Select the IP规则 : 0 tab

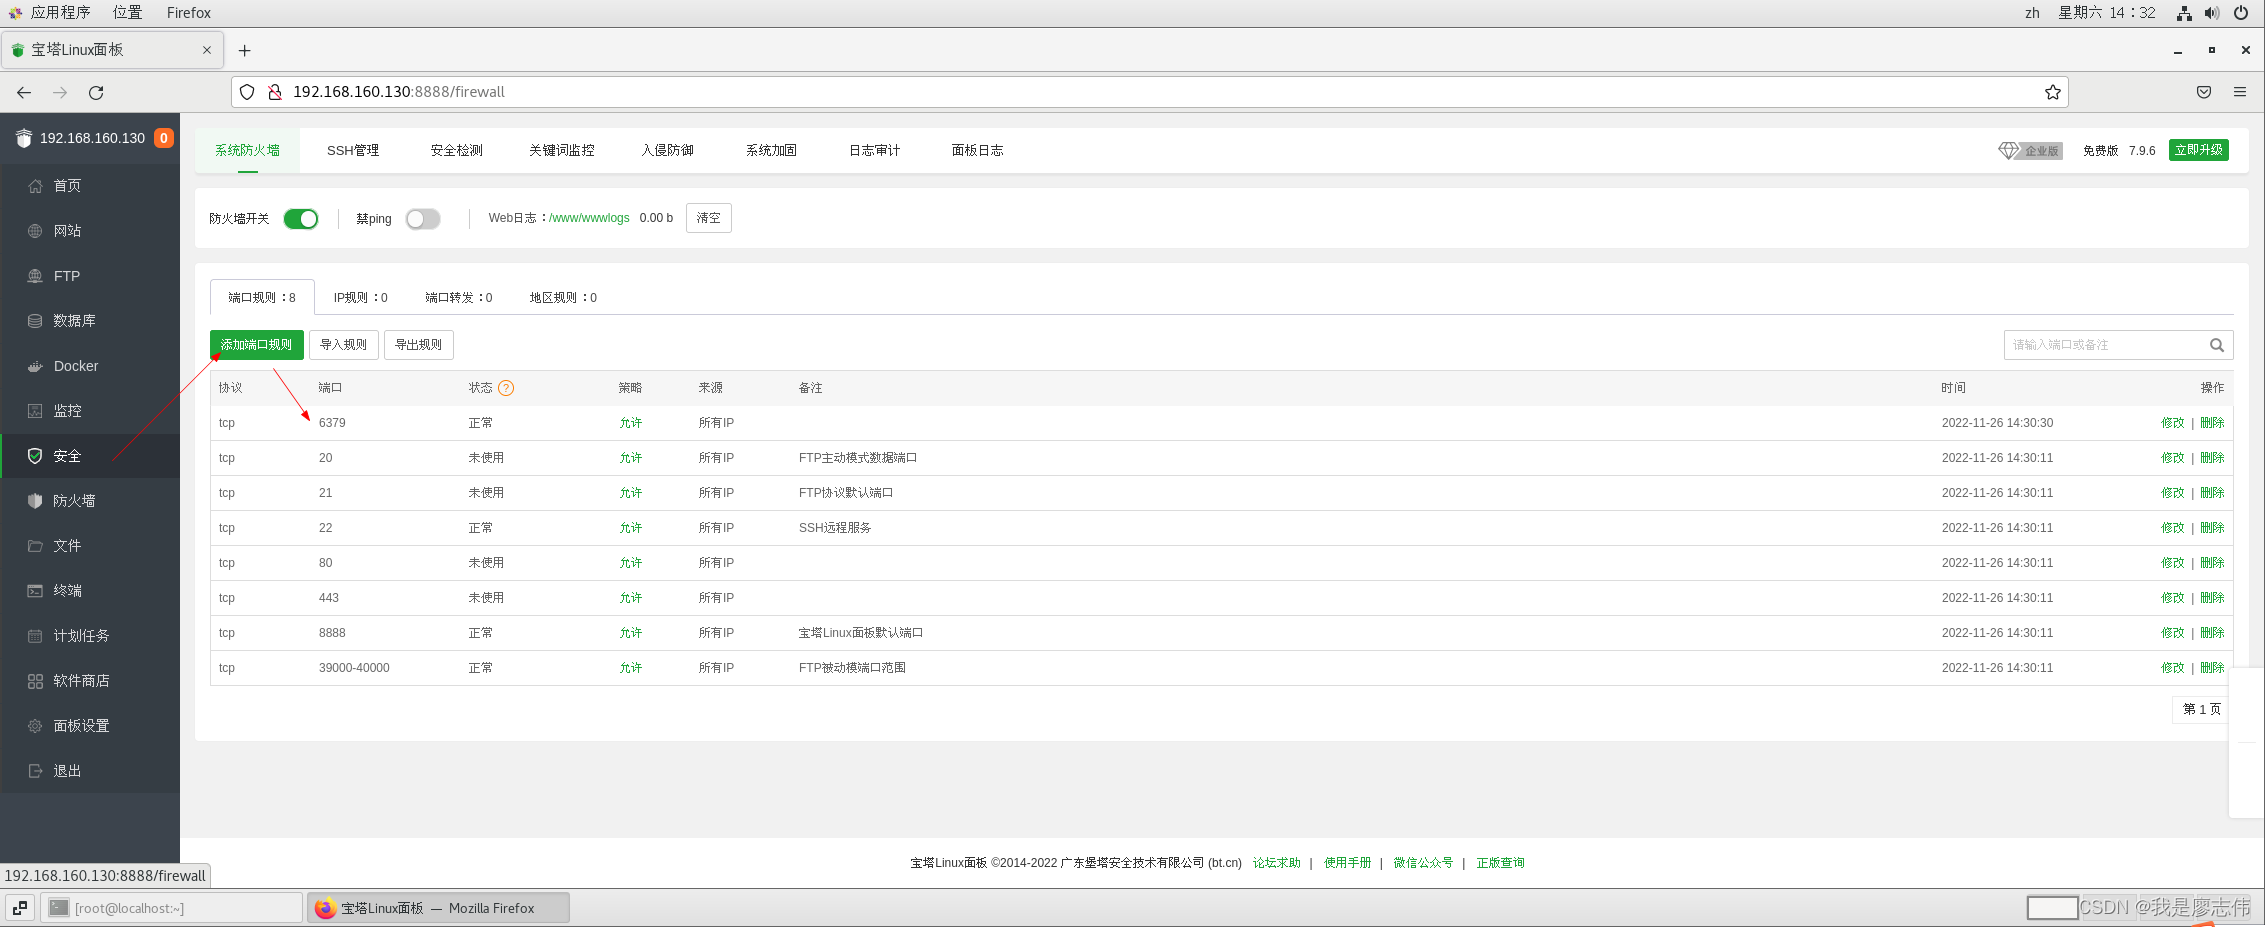point(361,298)
